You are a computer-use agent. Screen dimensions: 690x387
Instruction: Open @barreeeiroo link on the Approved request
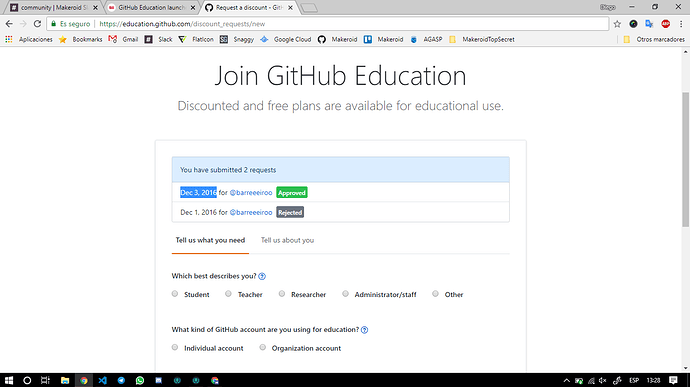[x=251, y=193]
